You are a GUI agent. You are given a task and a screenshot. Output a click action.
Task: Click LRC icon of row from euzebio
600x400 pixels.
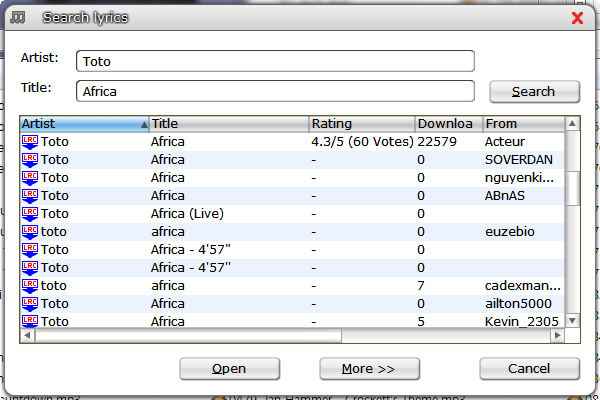point(30,232)
